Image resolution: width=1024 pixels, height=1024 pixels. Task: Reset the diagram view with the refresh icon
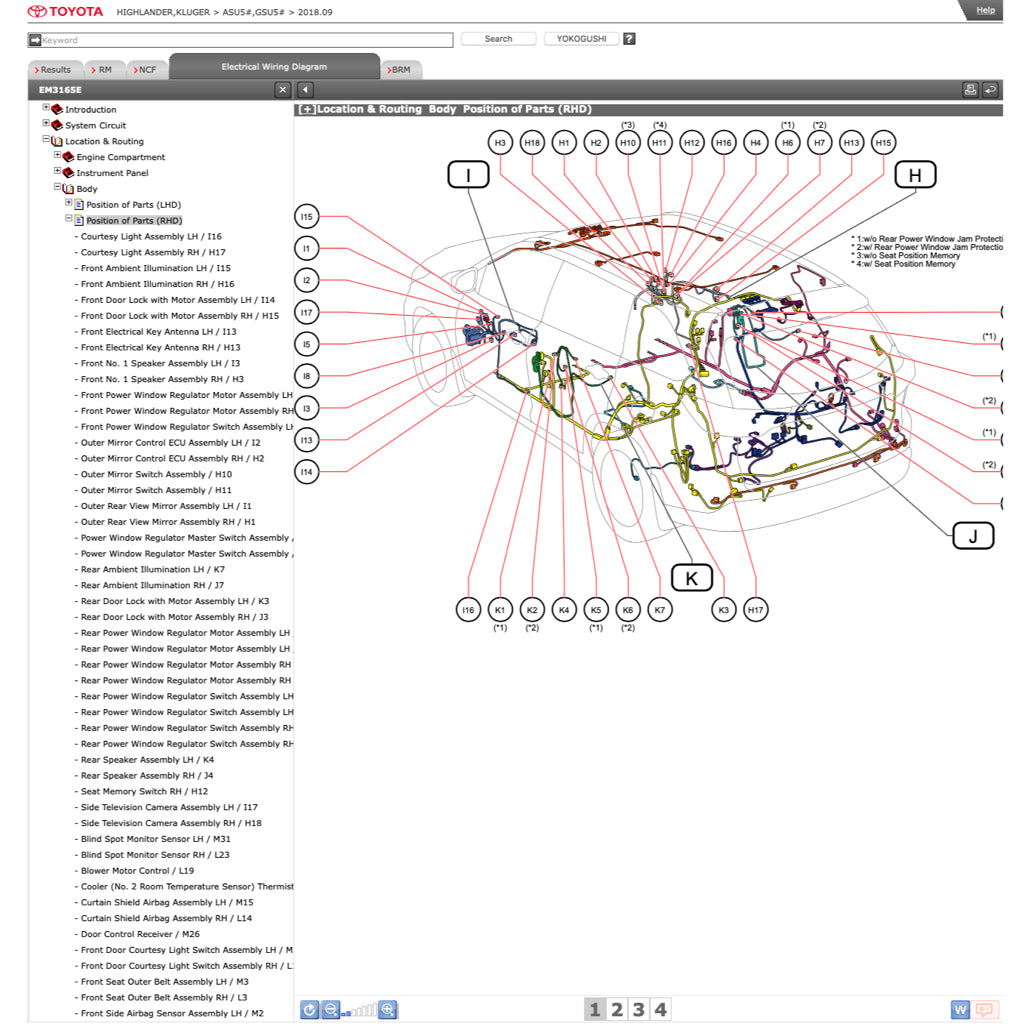(x=310, y=1010)
